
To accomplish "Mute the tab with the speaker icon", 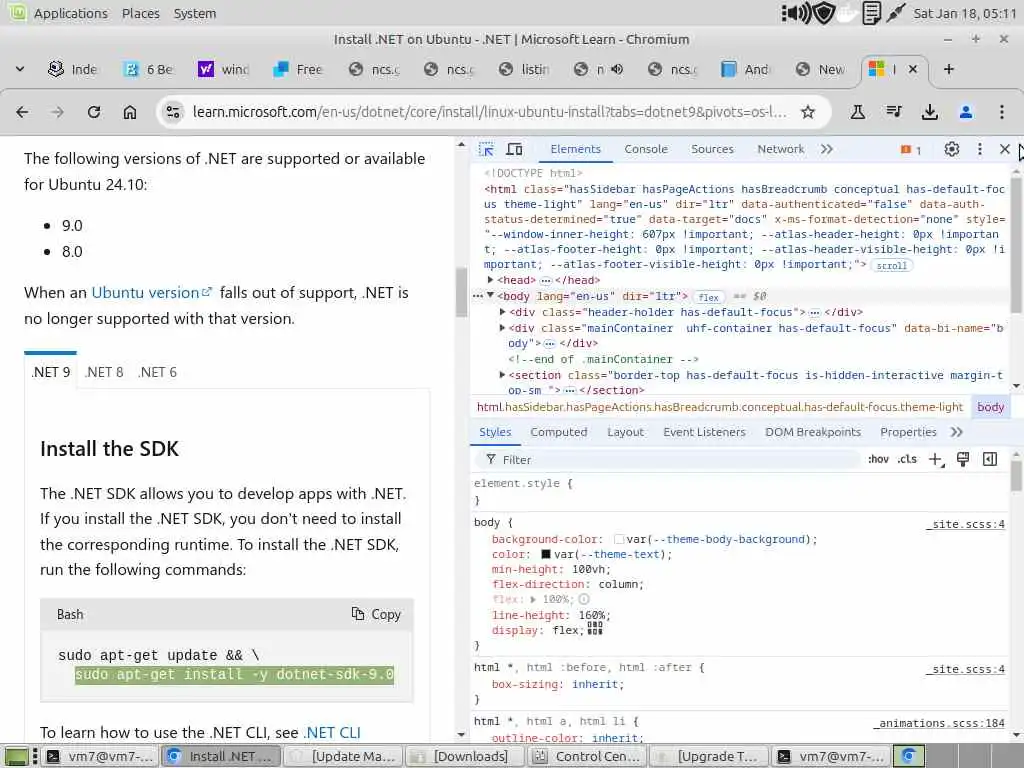I will click(x=616, y=69).
